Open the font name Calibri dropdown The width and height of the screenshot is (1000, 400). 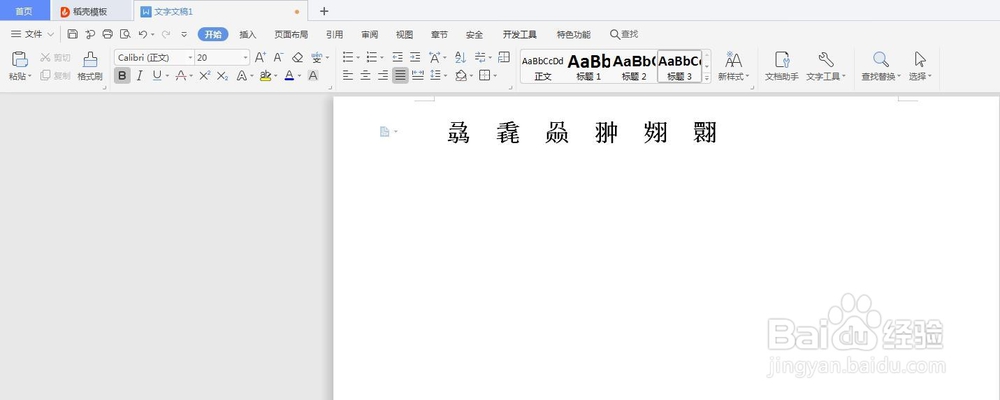(x=190, y=57)
